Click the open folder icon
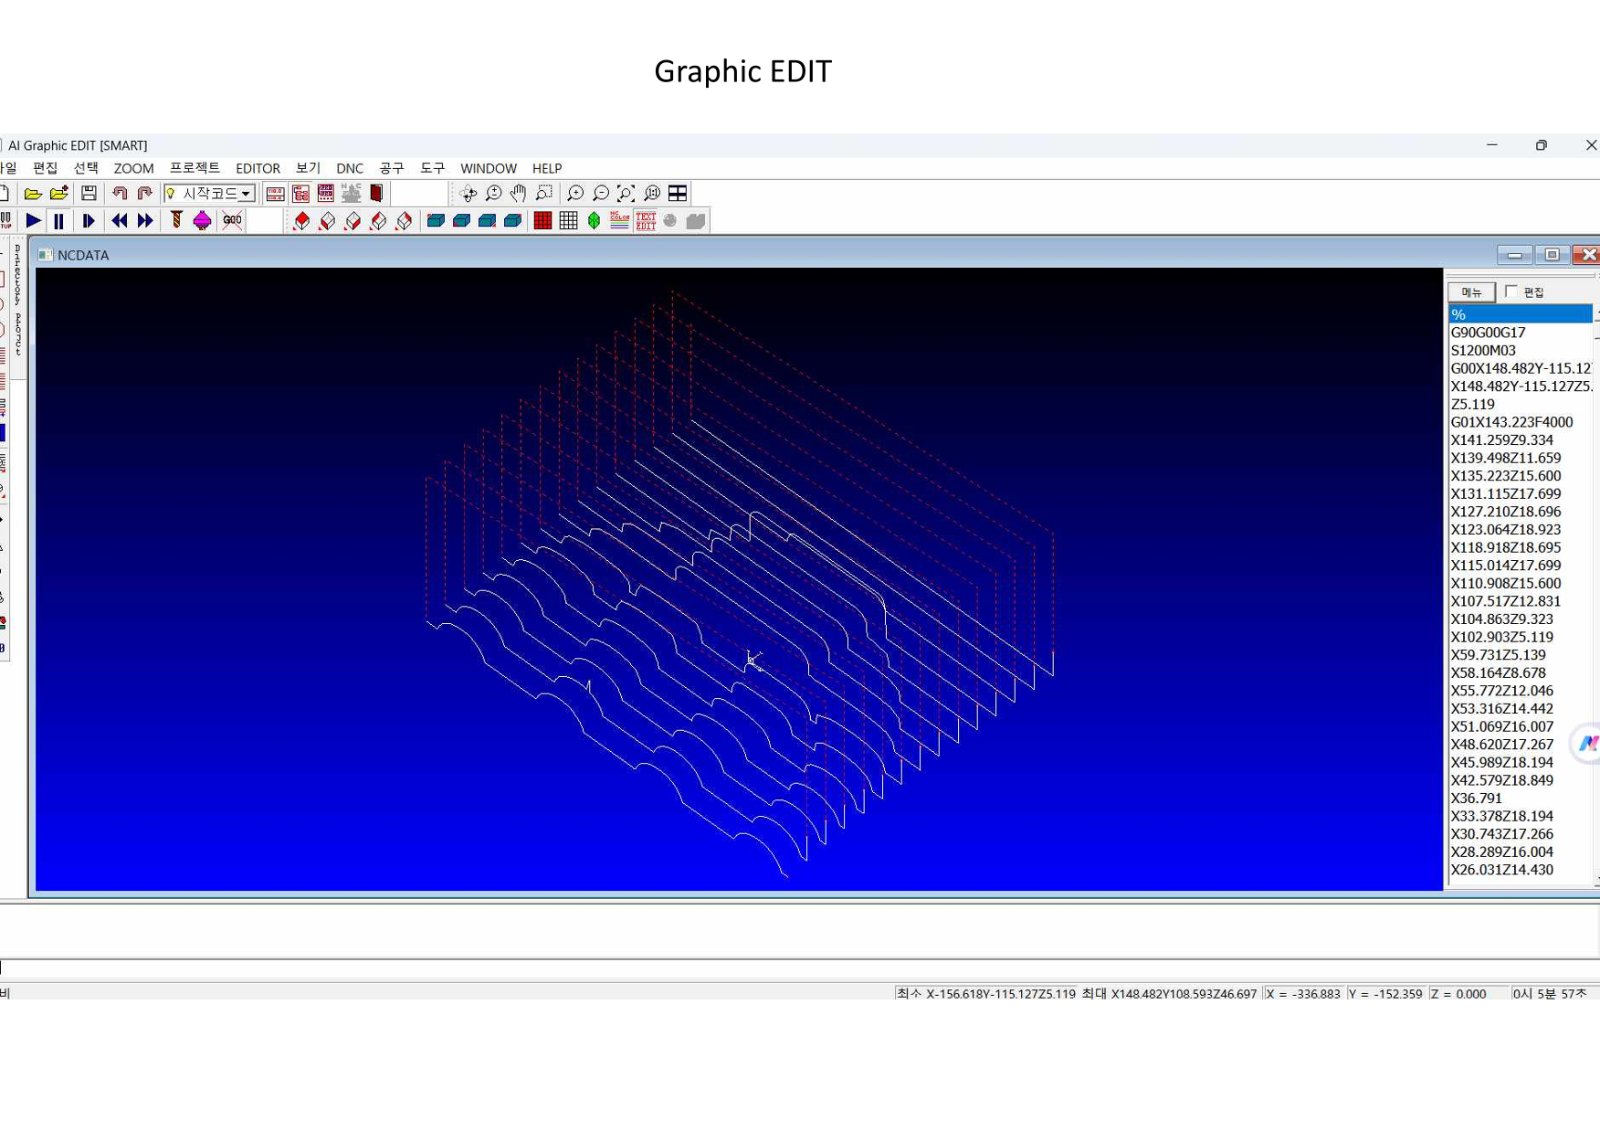Screen dimensions: 1600x1132 click(33, 193)
